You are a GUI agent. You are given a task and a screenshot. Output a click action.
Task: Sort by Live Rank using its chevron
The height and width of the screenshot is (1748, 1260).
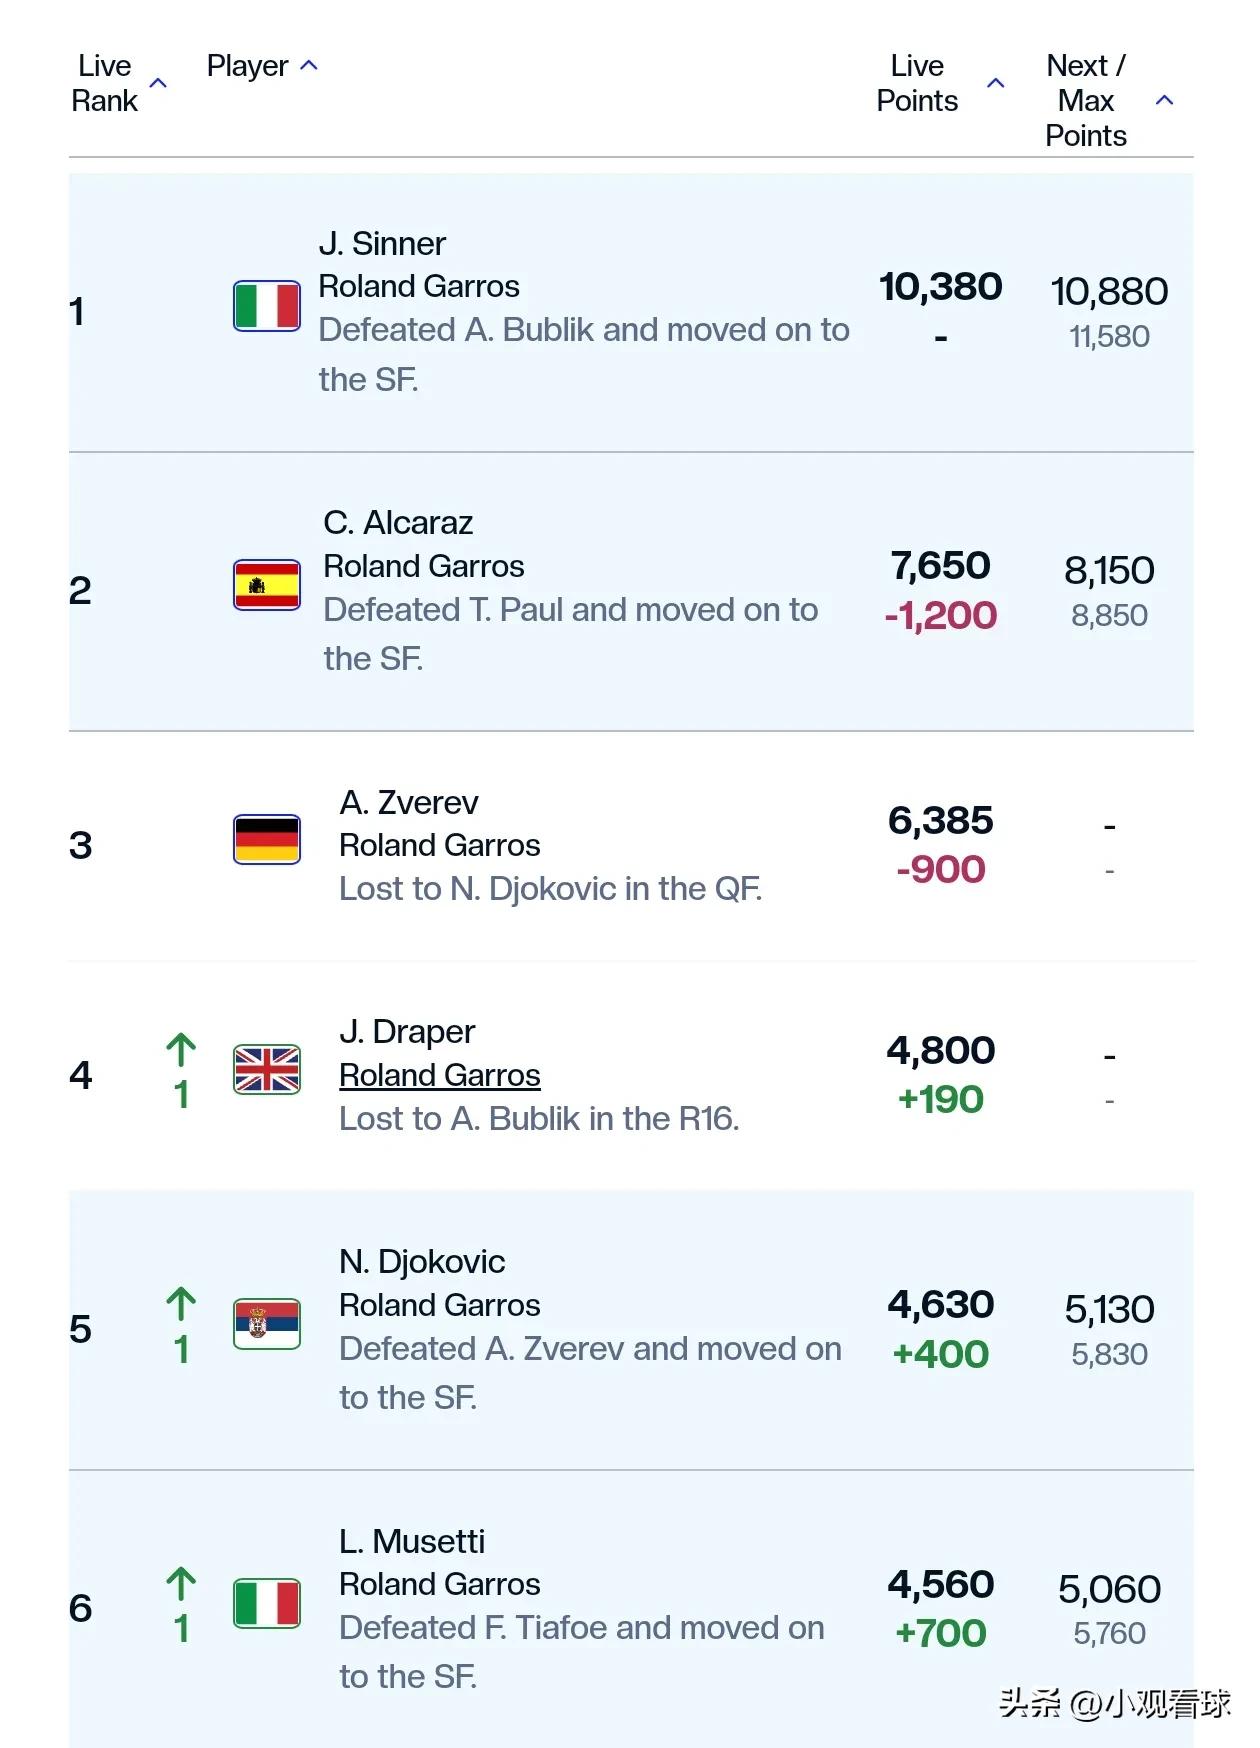[x=158, y=83]
